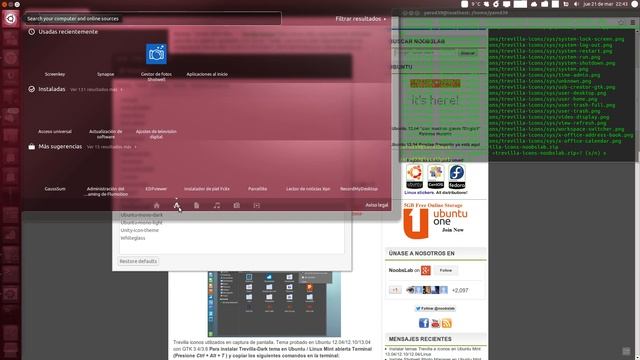Open the Ubuntu Dash home button

coord(10,19)
